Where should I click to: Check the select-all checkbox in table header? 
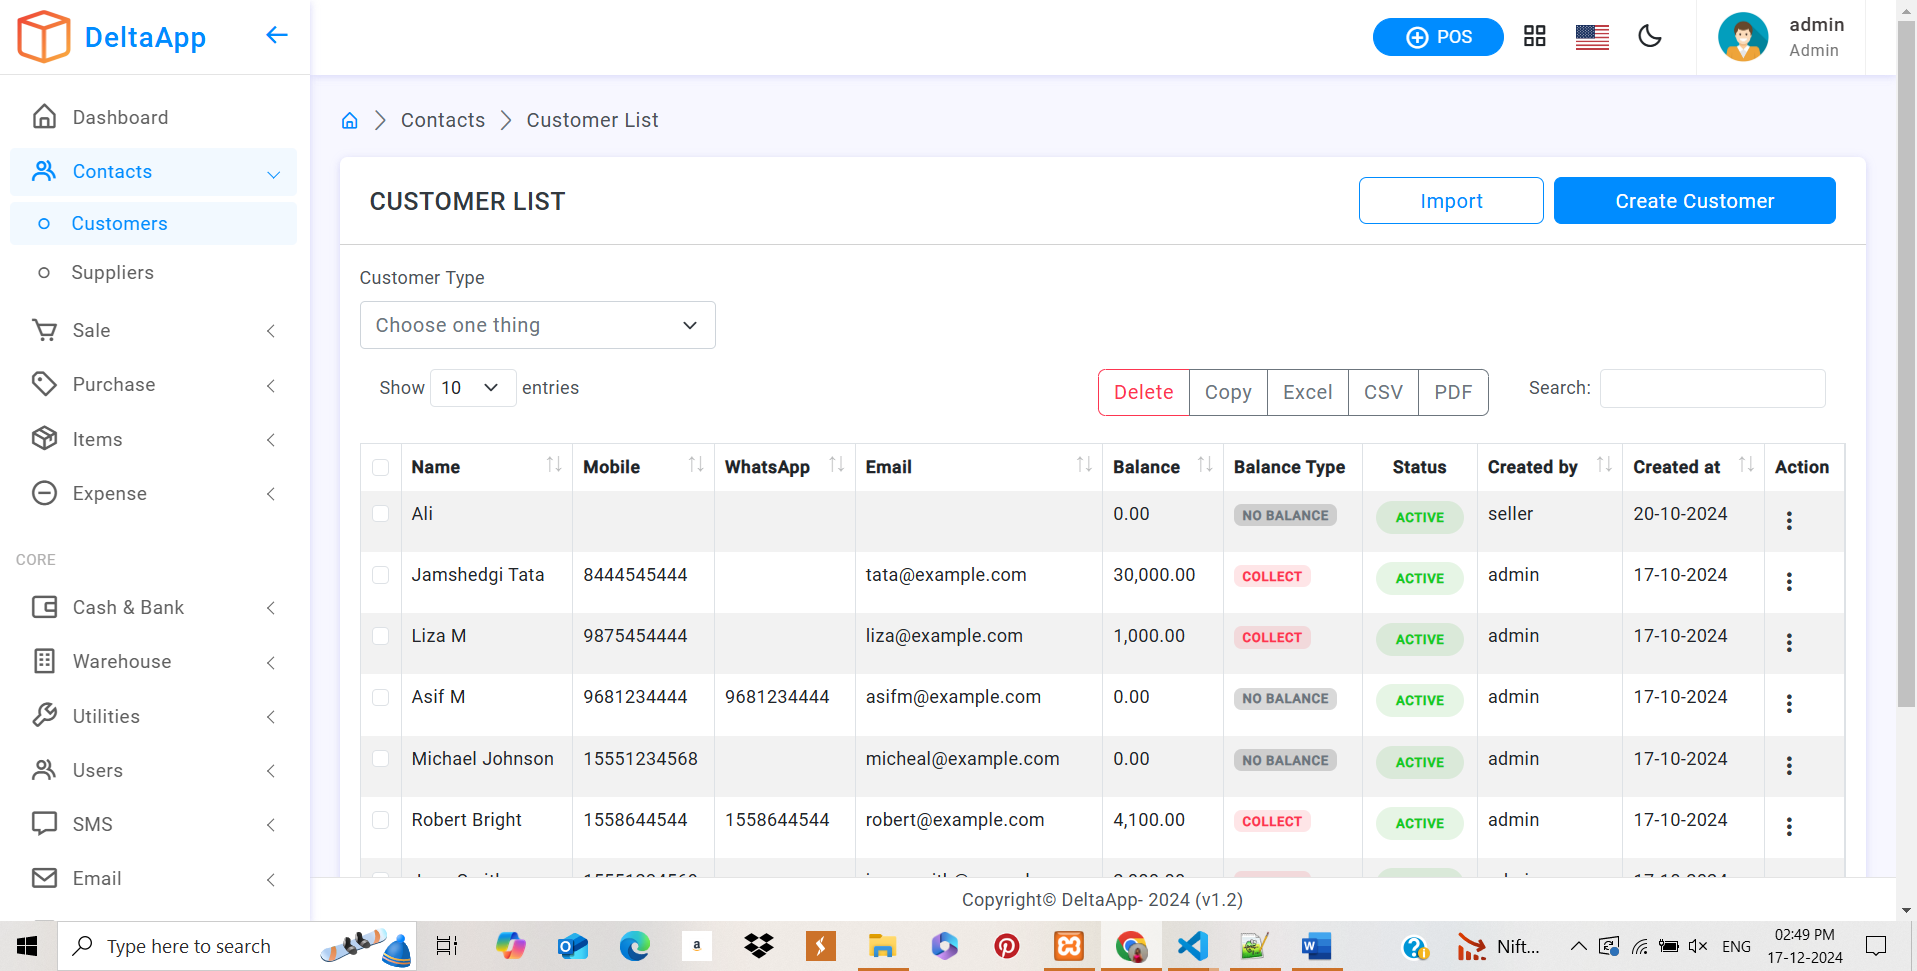[380, 467]
